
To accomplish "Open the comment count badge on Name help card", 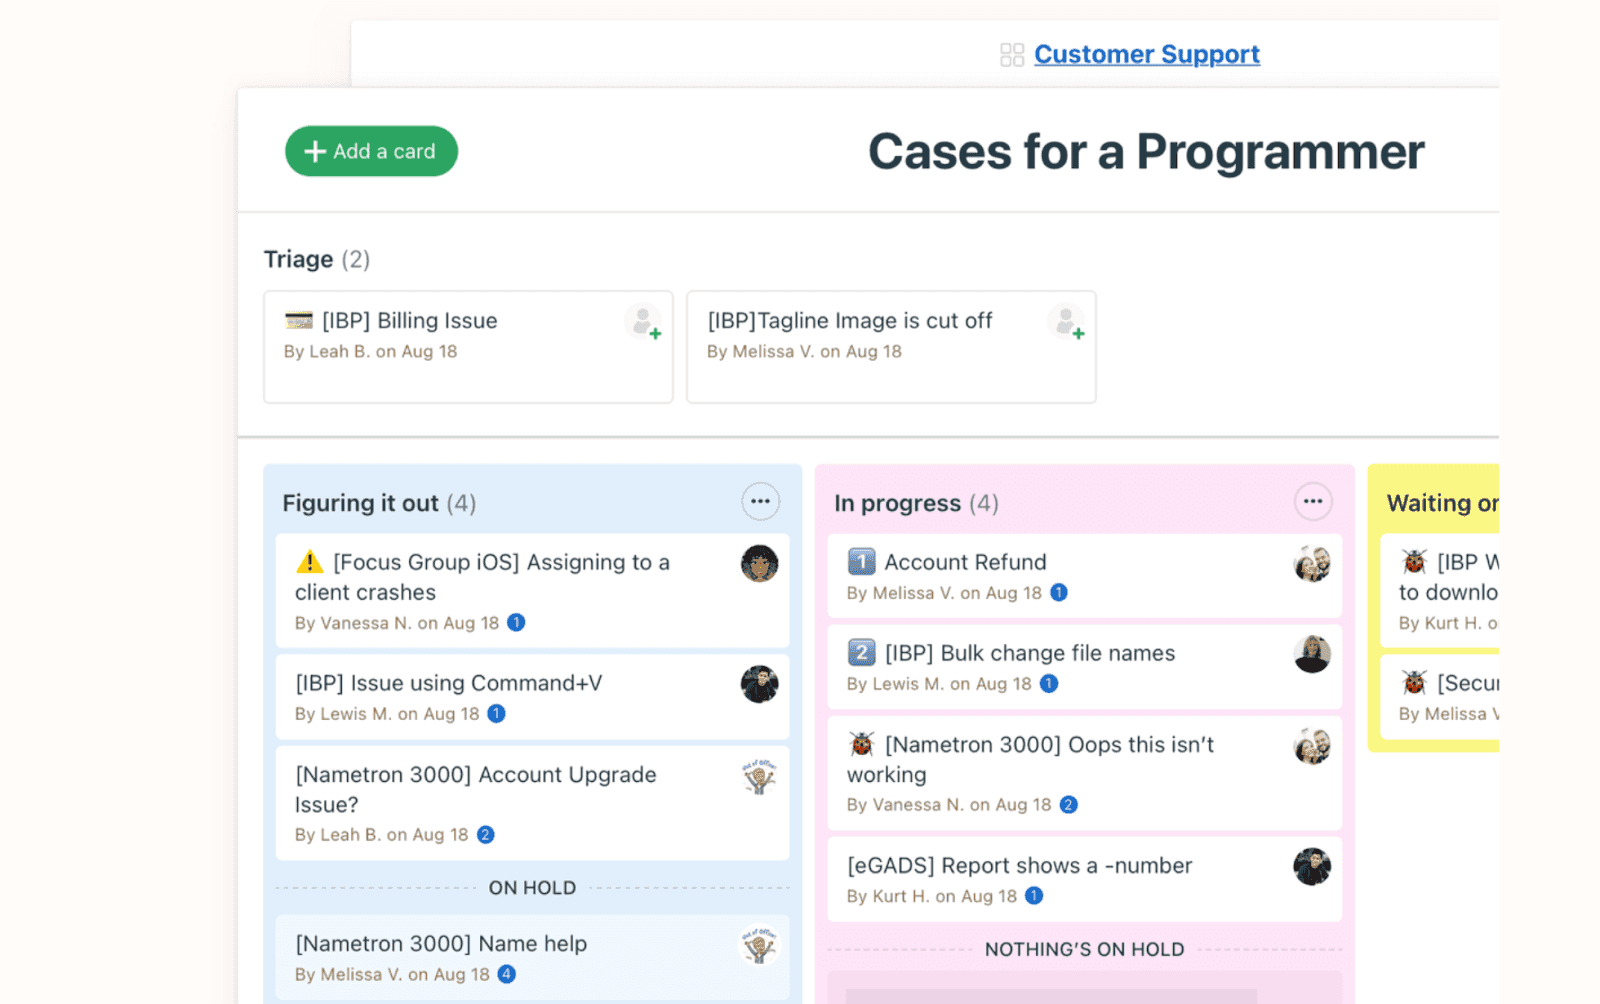I will pyautogui.click(x=506, y=974).
